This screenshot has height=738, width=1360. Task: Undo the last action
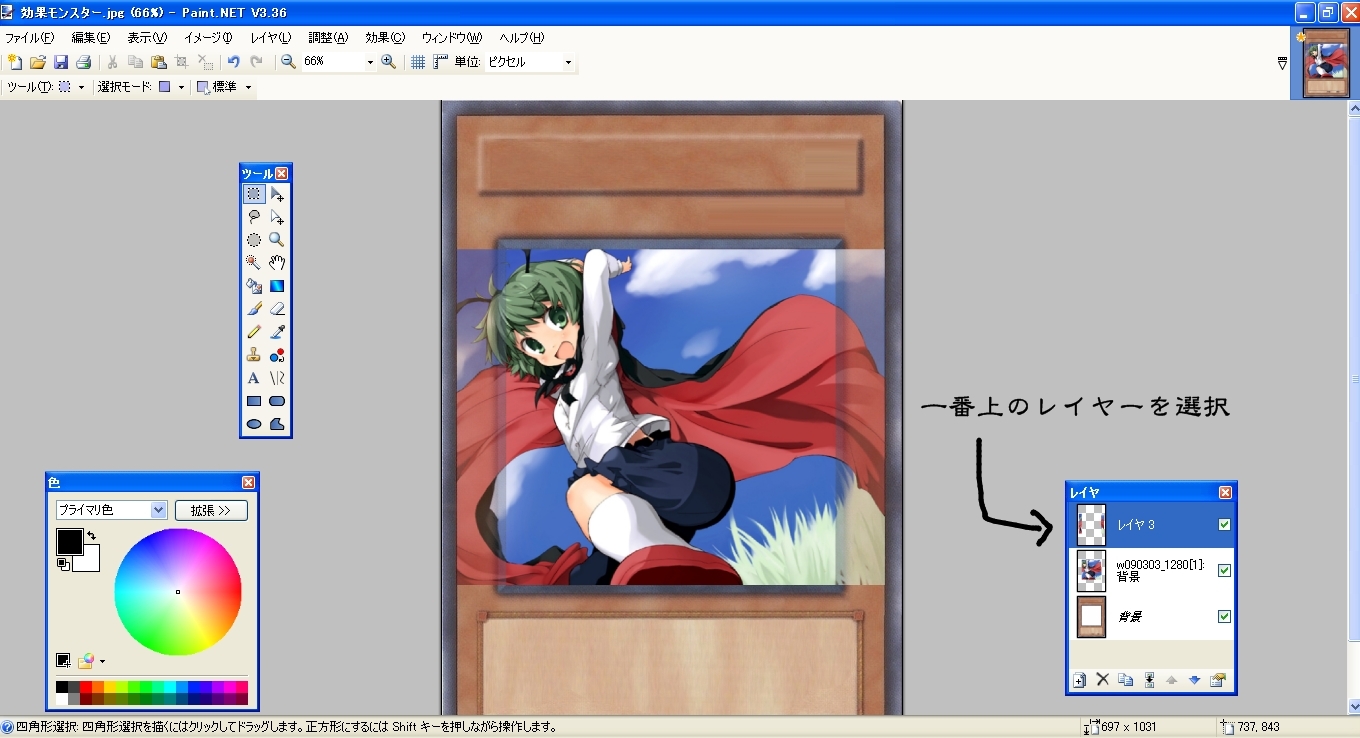pos(233,62)
